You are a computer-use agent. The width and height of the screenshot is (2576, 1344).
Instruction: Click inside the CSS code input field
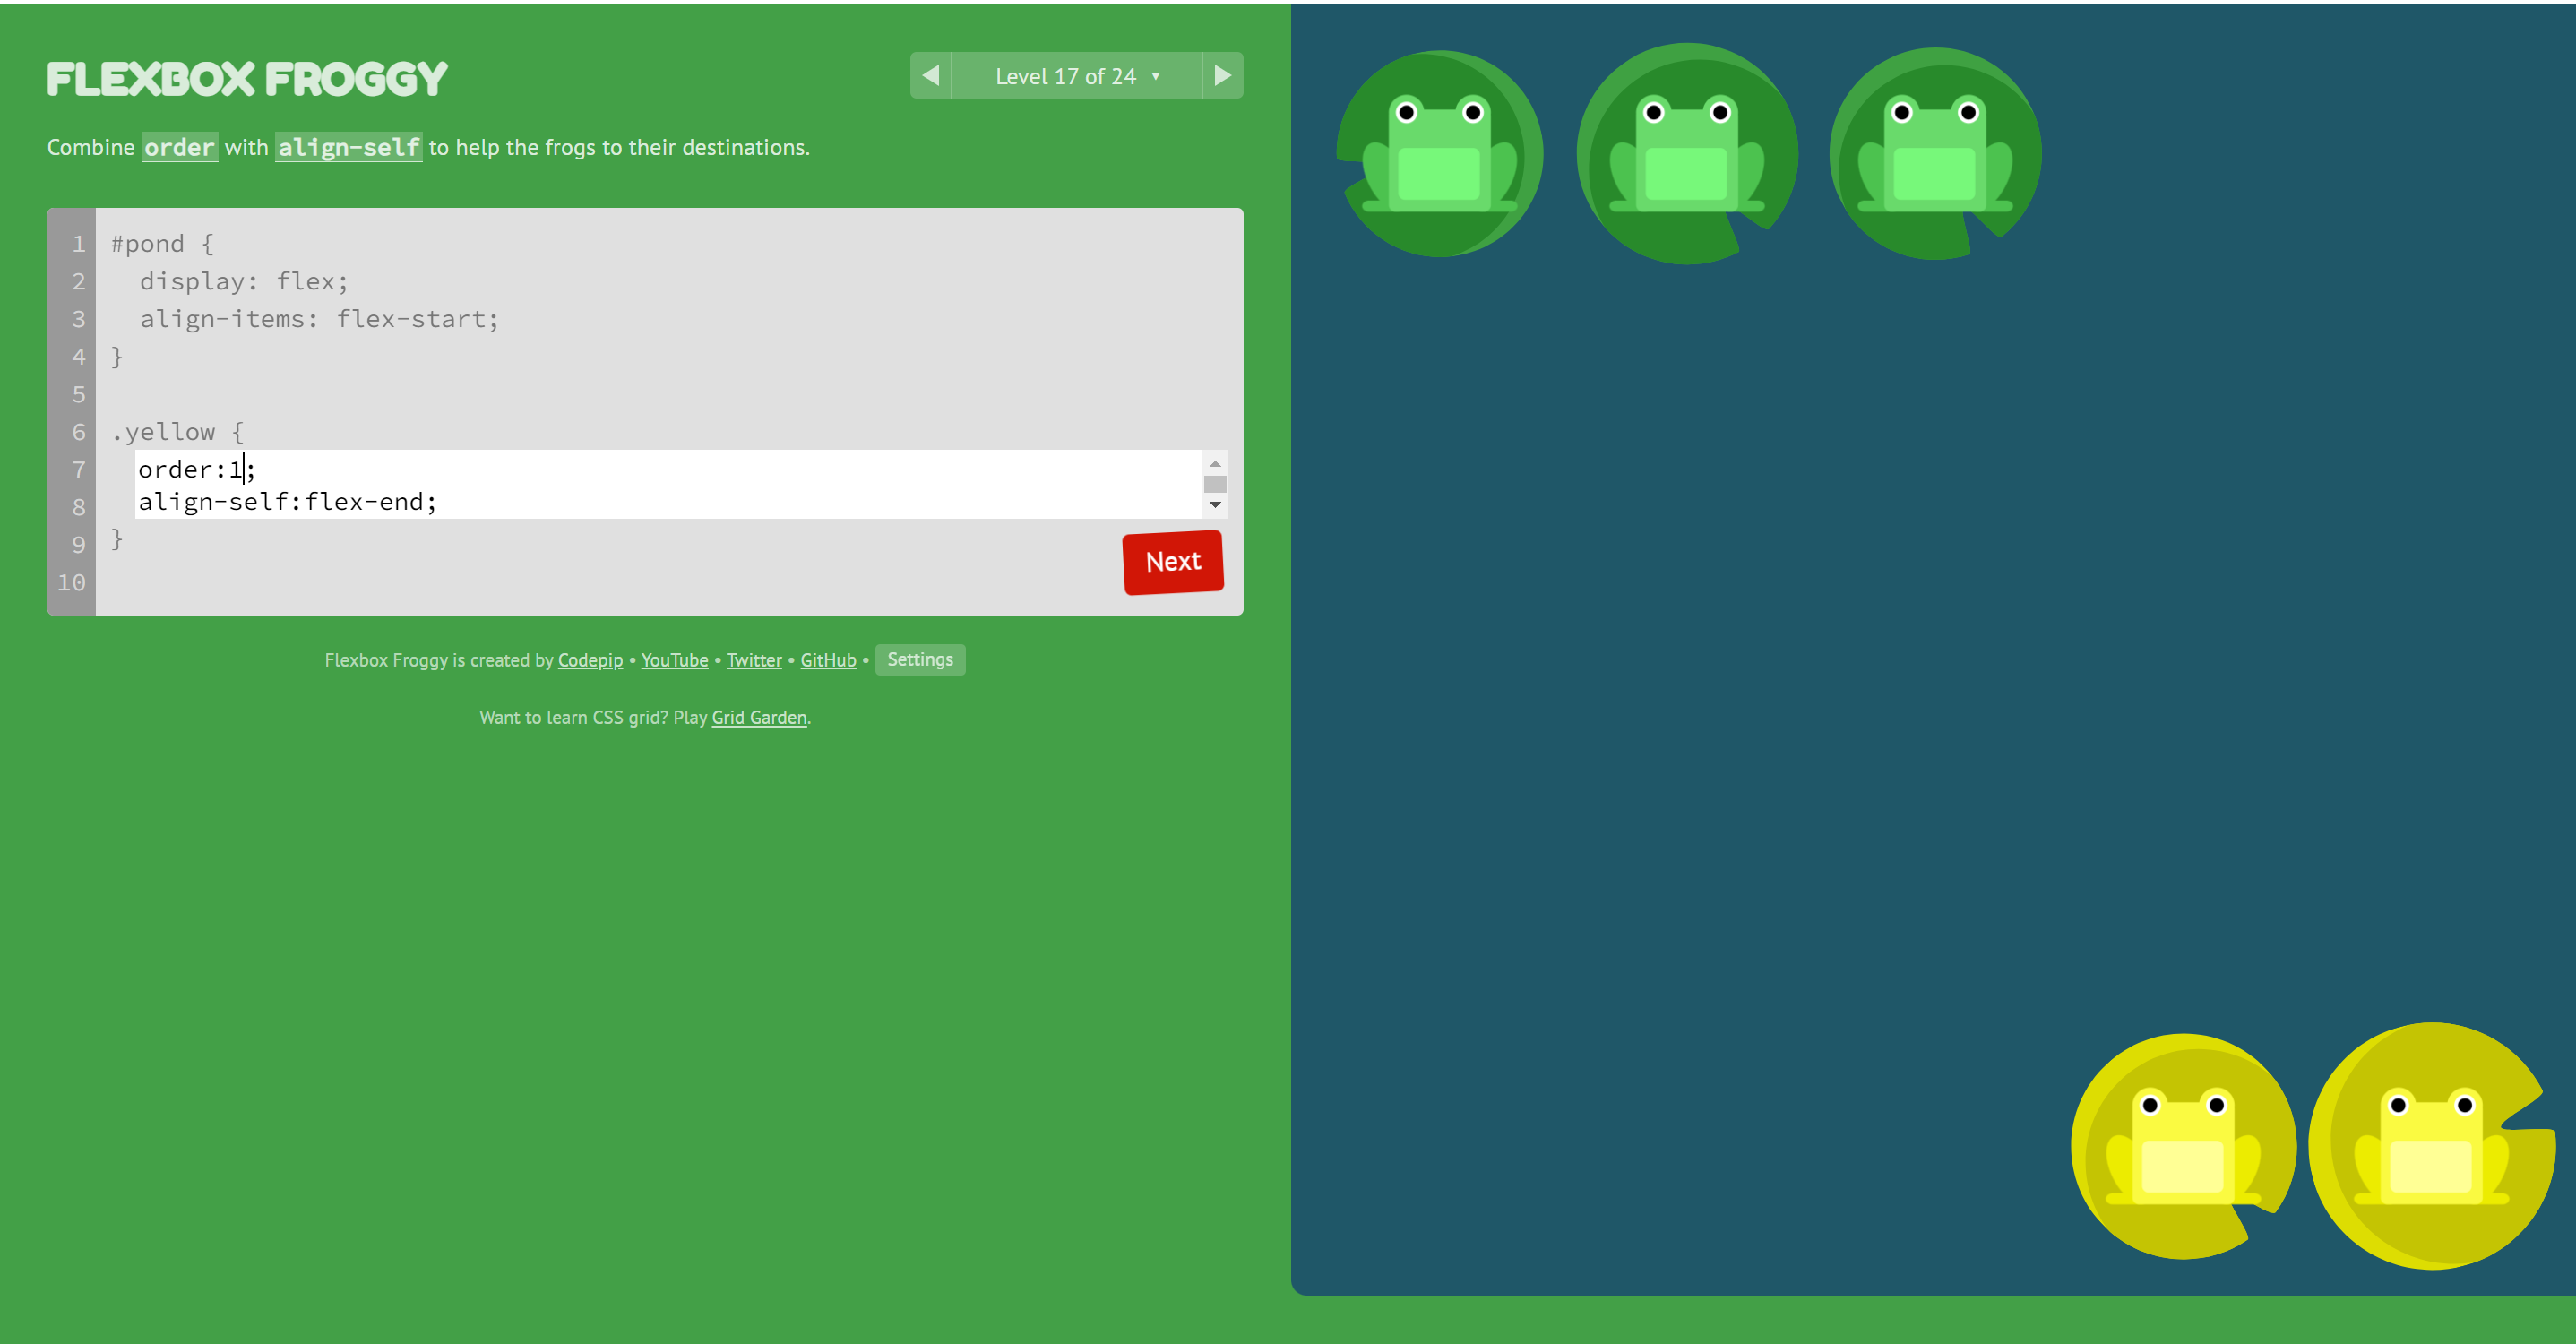(600, 485)
